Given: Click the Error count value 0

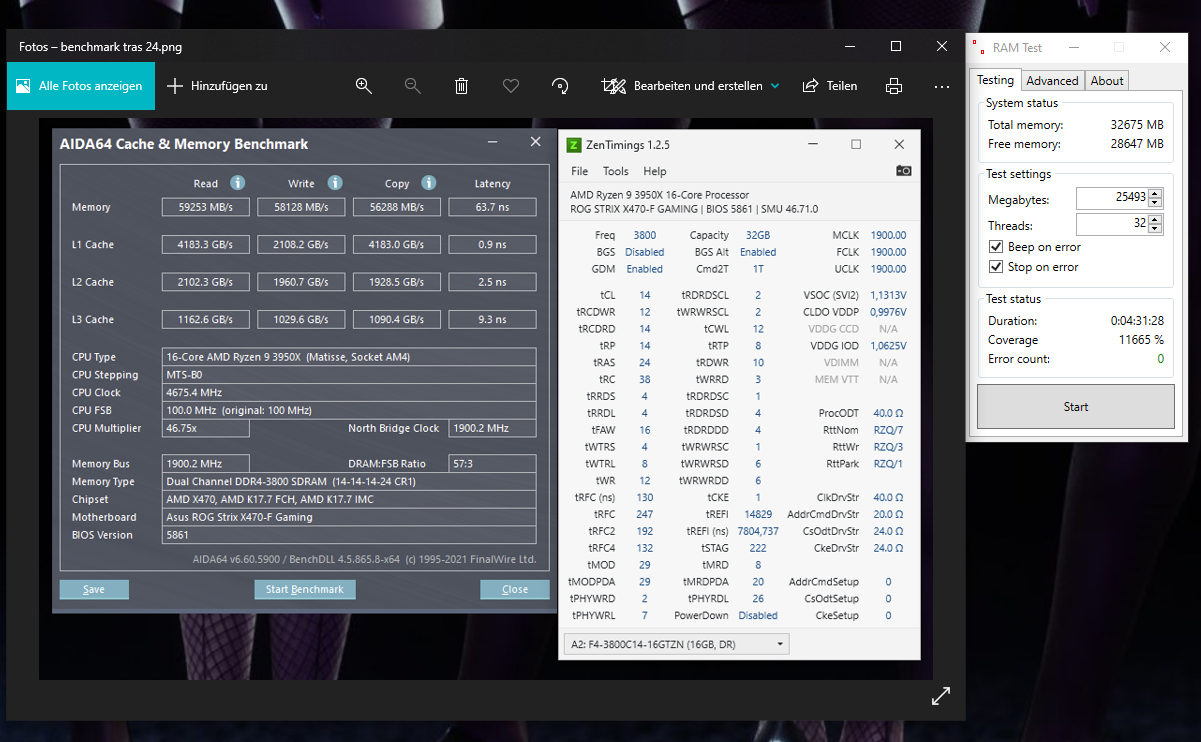Looking at the screenshot, I should point(1161,358).
